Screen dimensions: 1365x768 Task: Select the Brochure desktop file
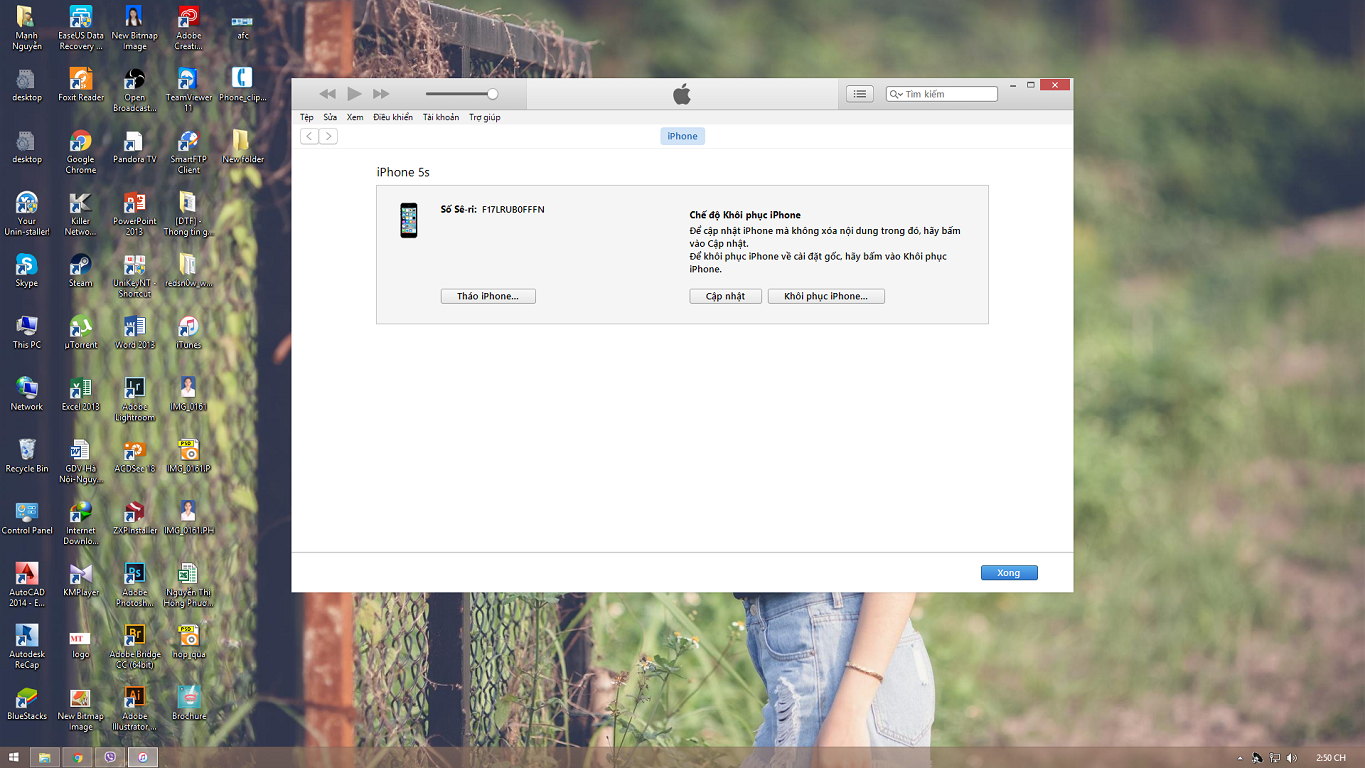(x=189, y=704)
